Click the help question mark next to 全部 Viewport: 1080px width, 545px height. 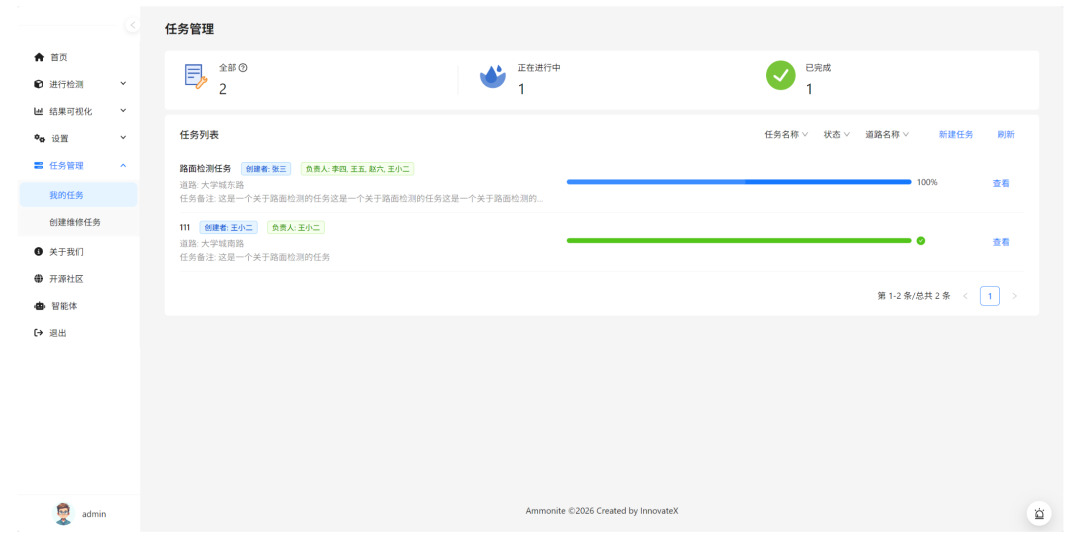coord(243,68)
